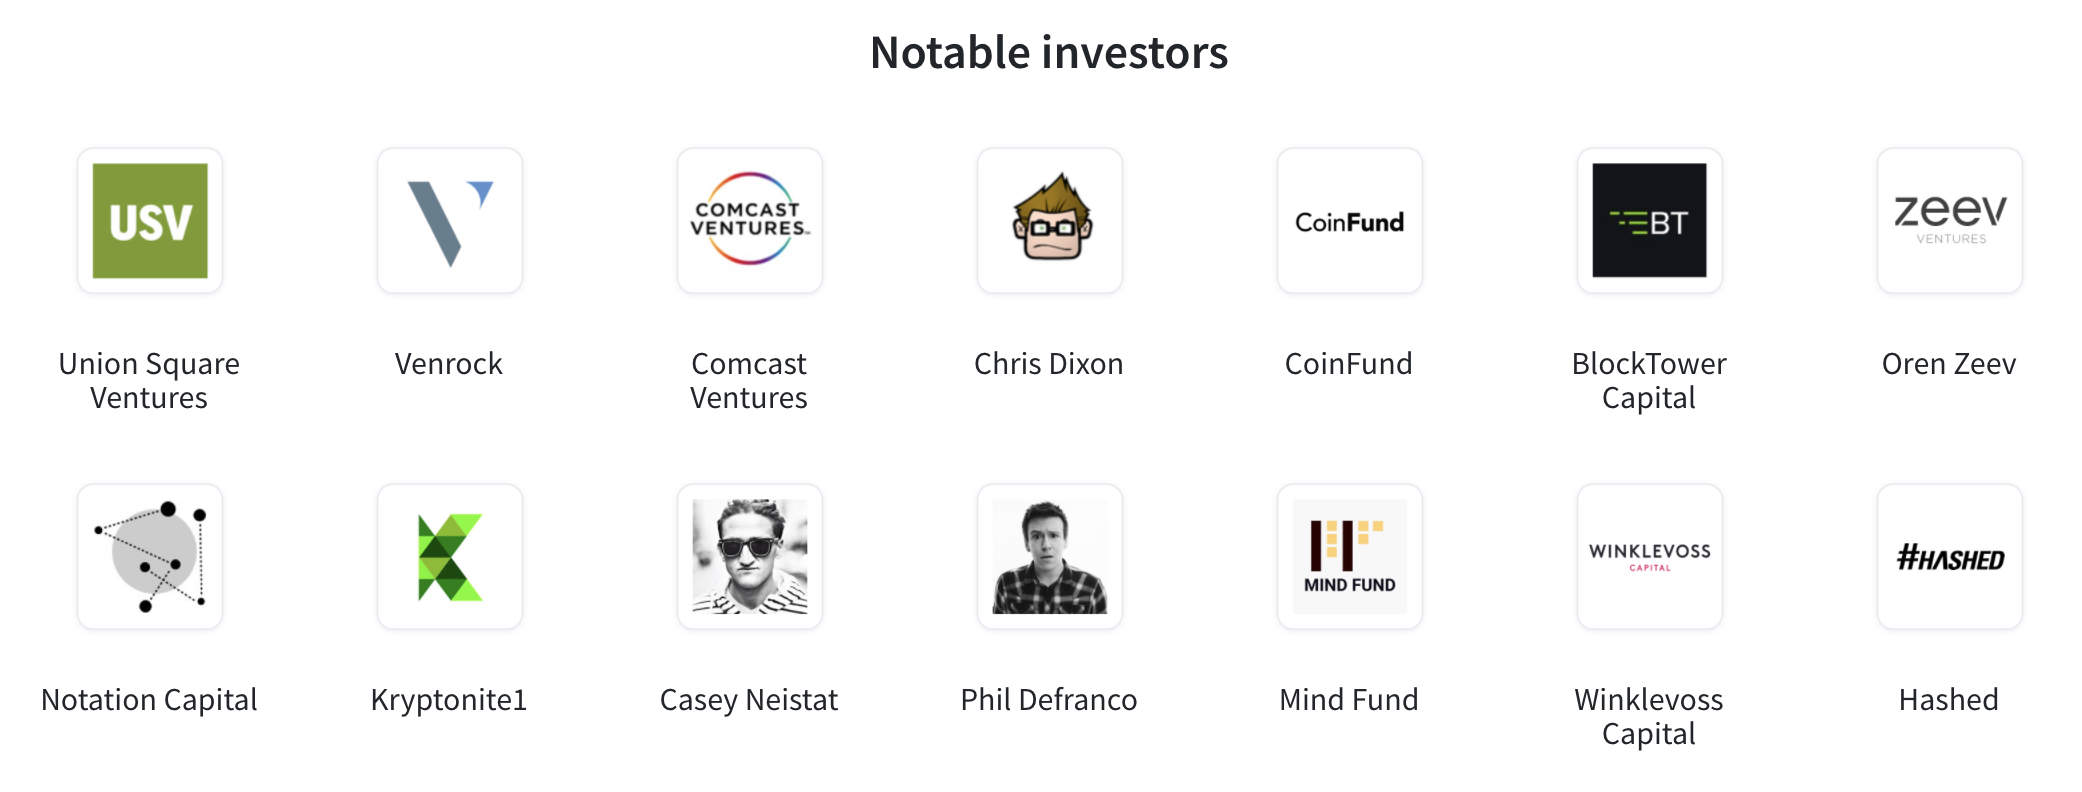2082x792 pixels.
Task: Click the CoinFund logo icon
Action: (x=1350, y=221)
